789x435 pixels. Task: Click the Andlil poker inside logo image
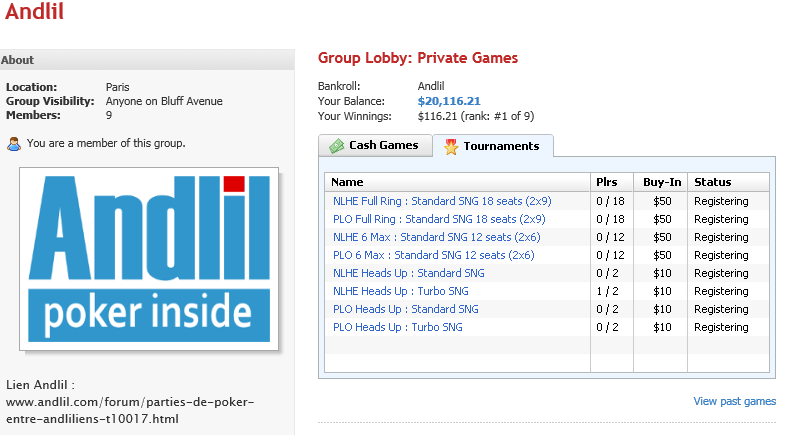(149, 259)
